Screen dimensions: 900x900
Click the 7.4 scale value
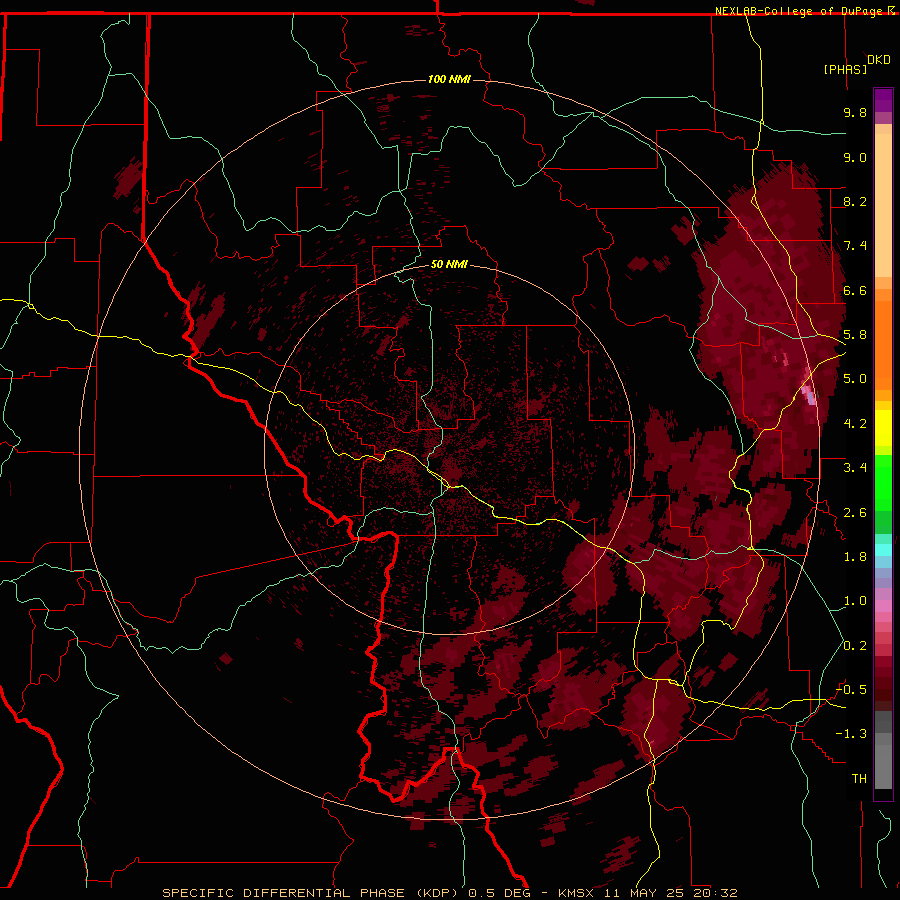(x=855, y=246)
